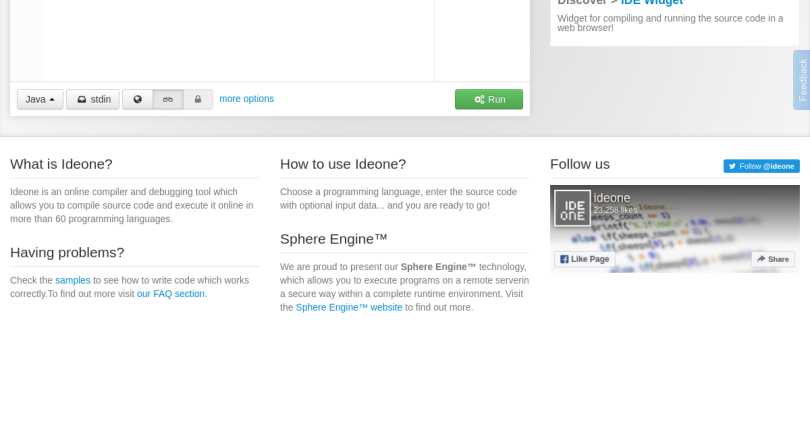Select the secret visibility glasses icon
This screenshot has width=810, height=424.
click(x=168, y=99)
